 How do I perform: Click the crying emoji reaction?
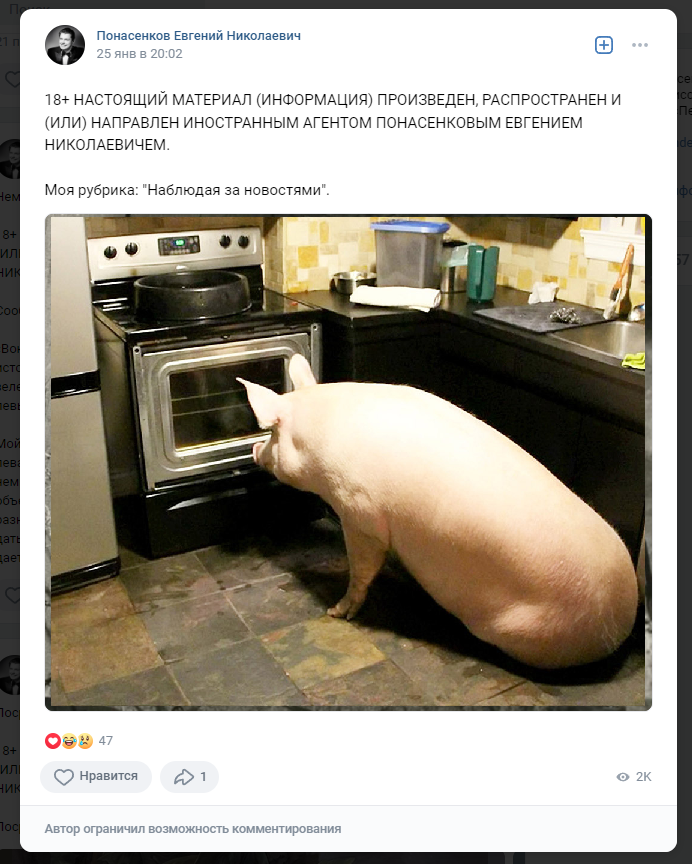[x=85, y=741]
